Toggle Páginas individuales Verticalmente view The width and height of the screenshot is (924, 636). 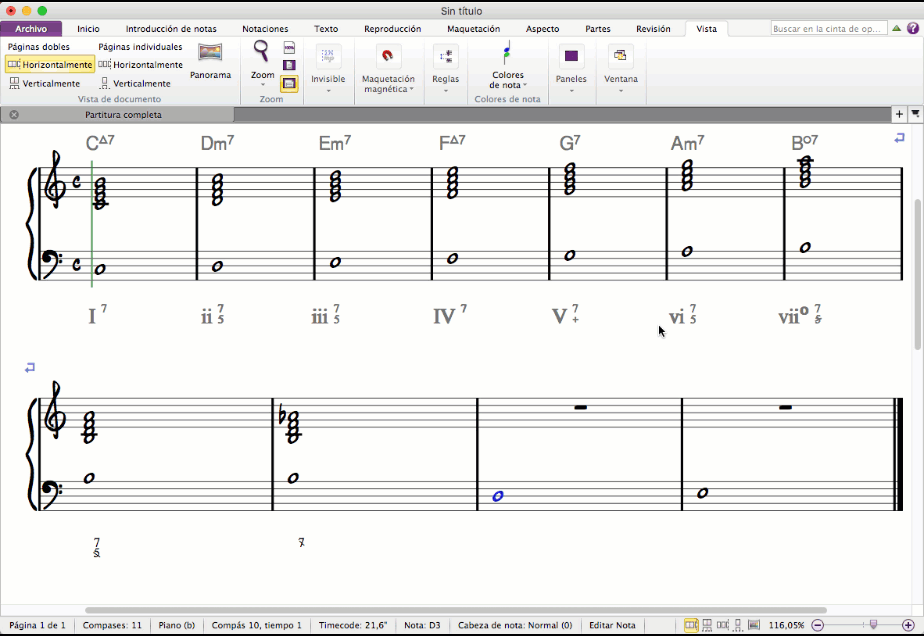tap(135, 83)
